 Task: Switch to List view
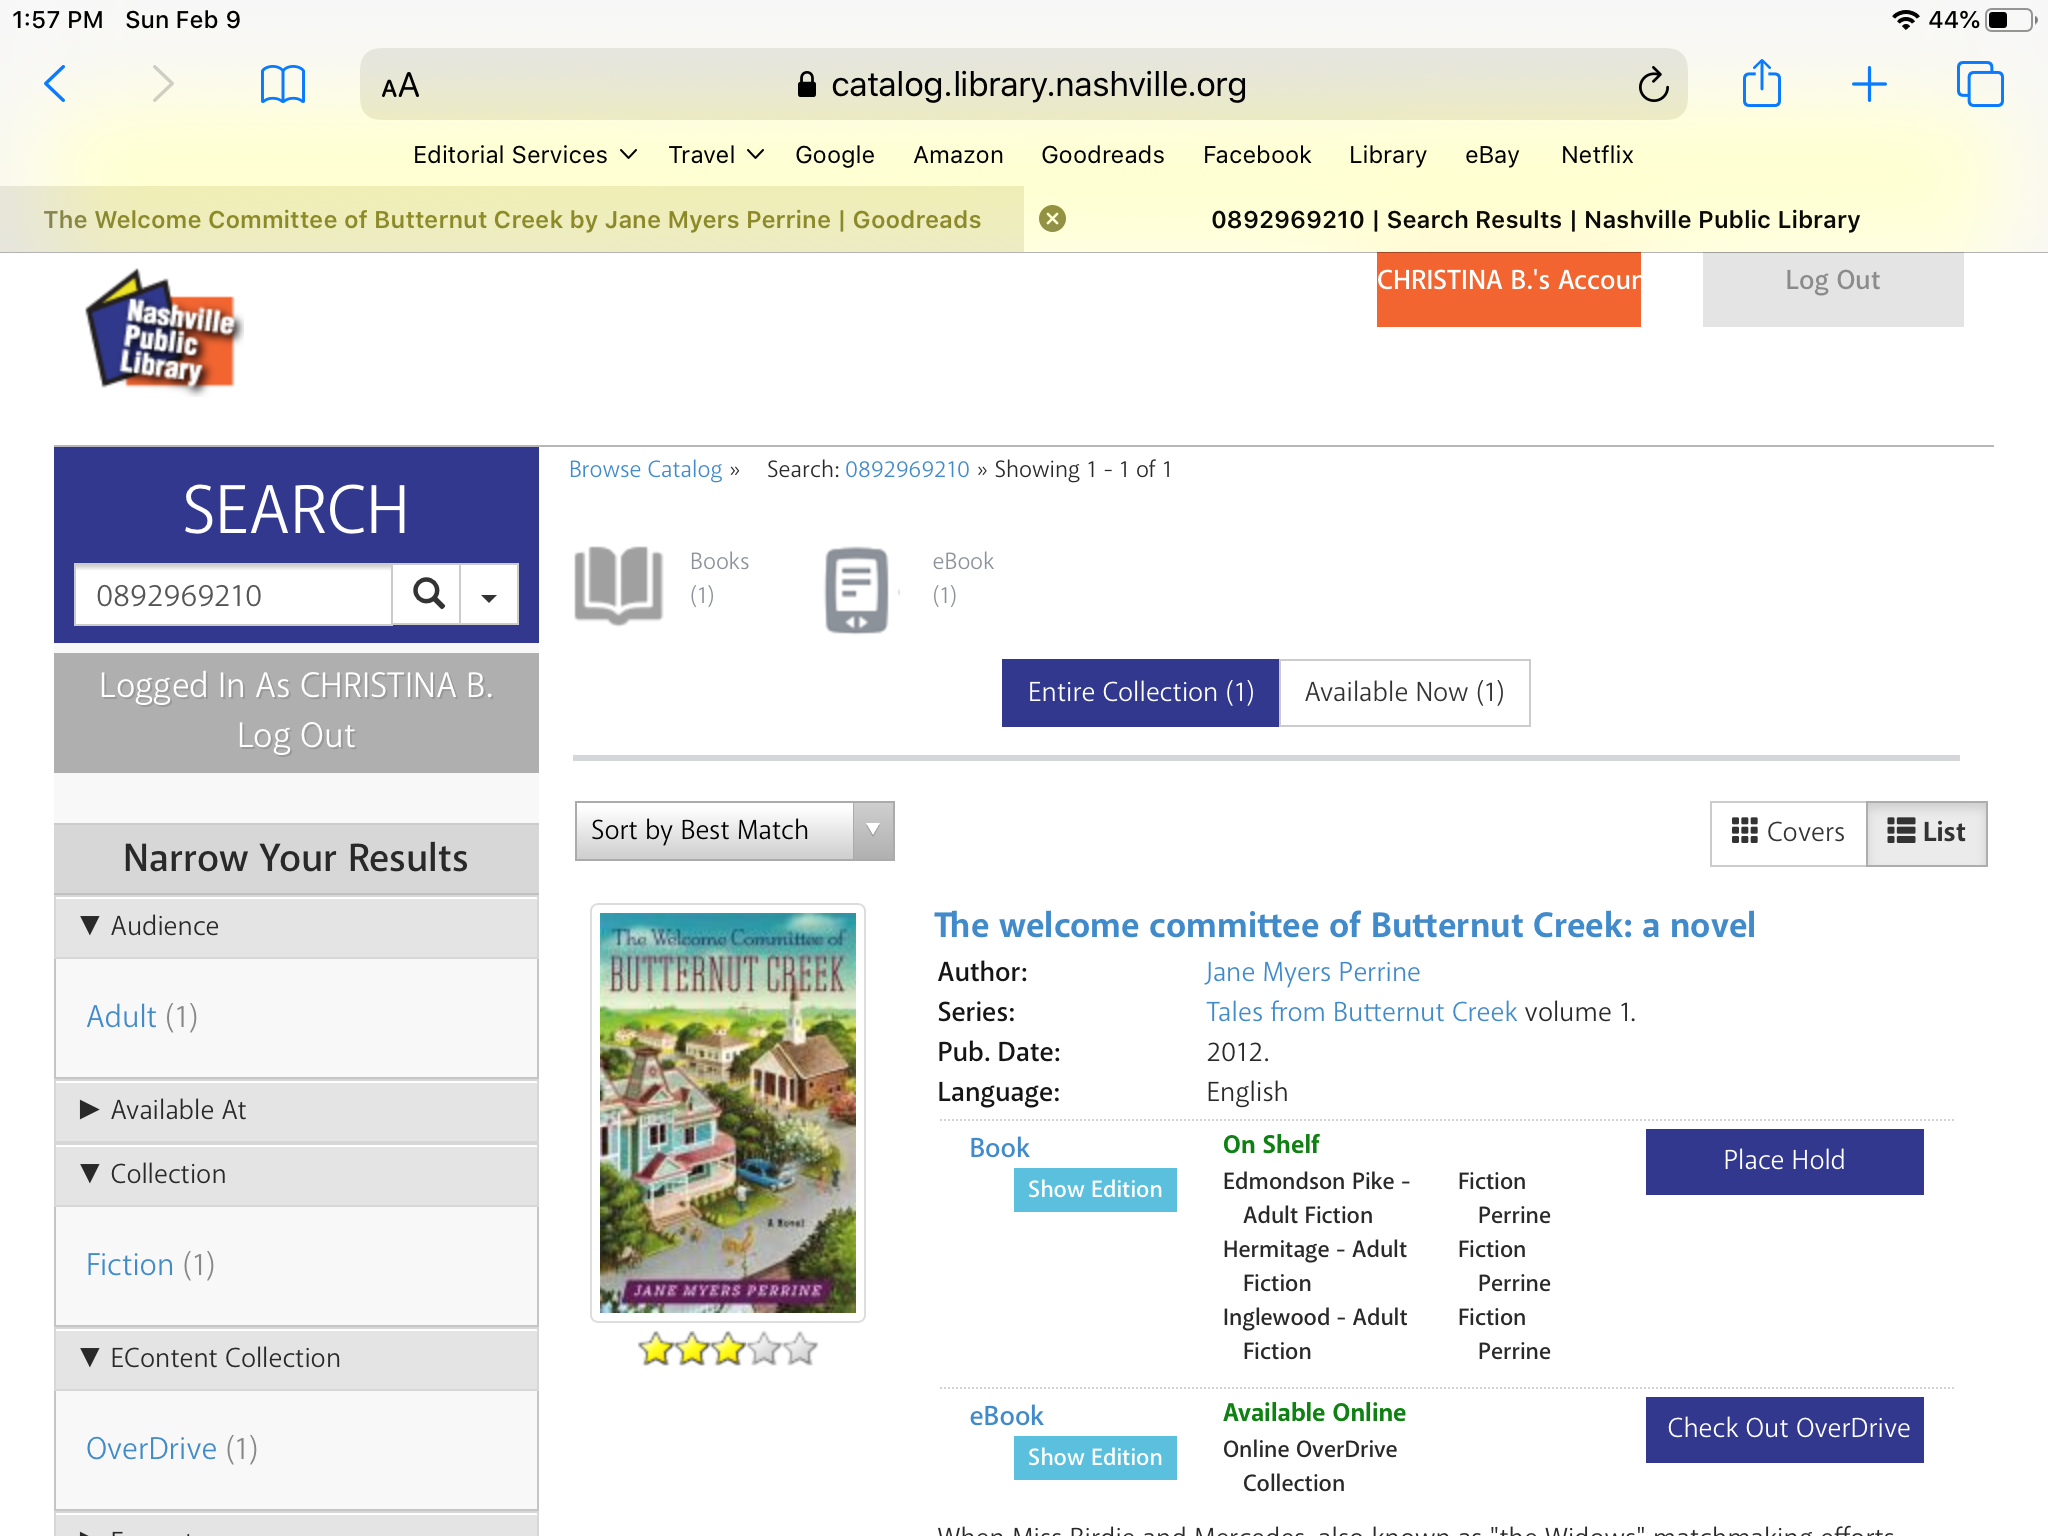(x=1926, y=832)
